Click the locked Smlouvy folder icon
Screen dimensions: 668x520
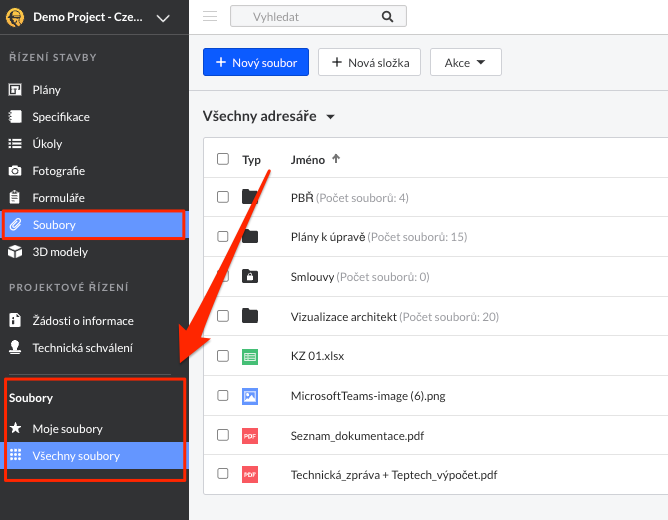250,276
